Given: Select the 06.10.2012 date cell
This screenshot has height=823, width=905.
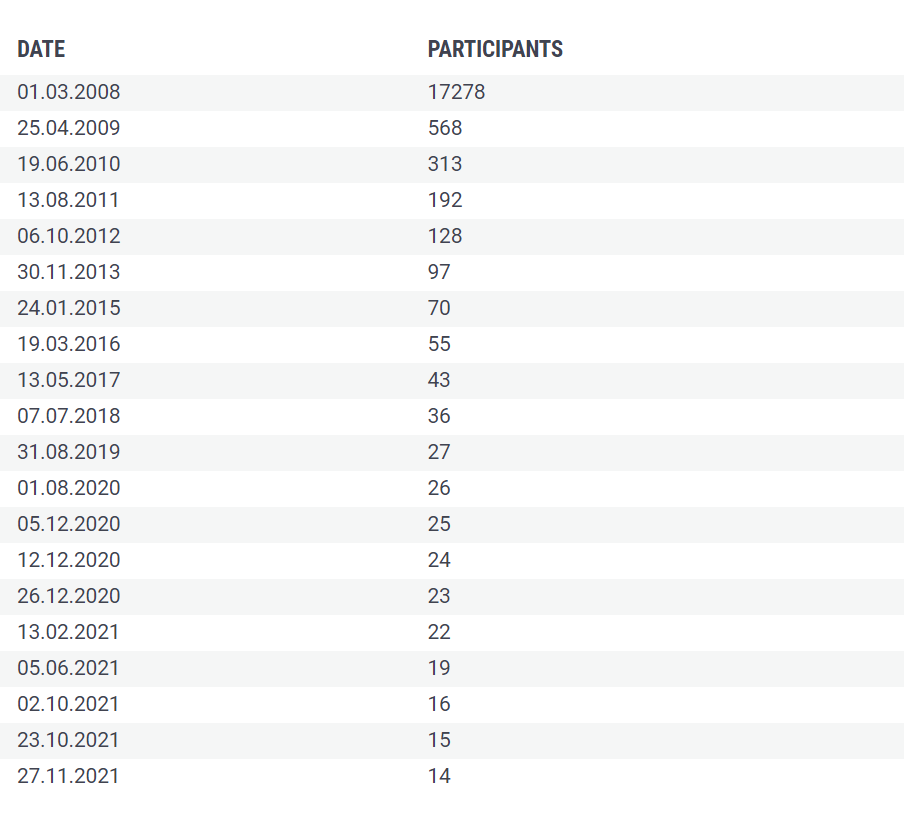Looking at the screenshot, I should [x=68, y=236].
